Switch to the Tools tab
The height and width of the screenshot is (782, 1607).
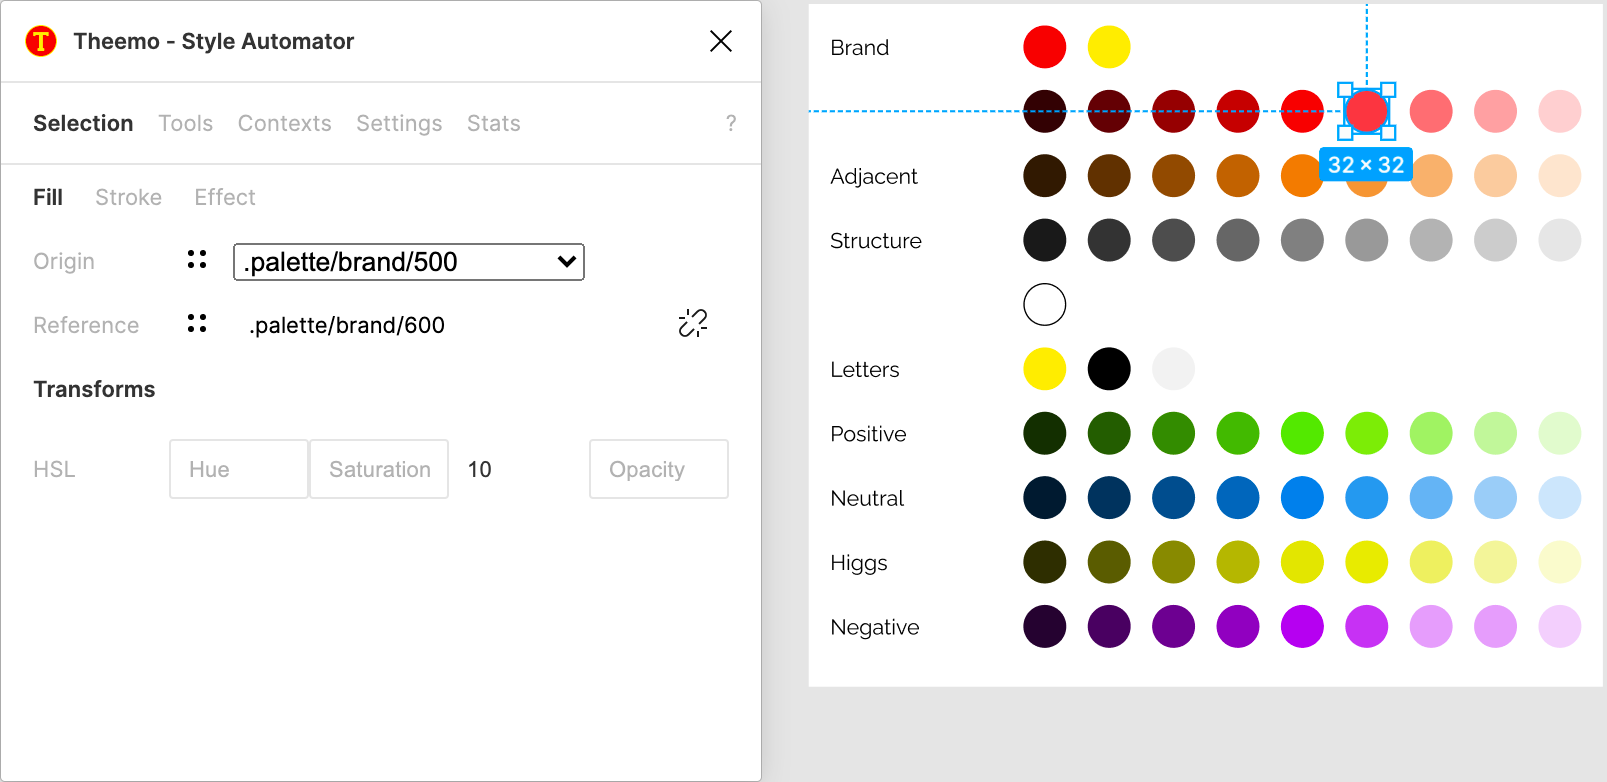185,123
